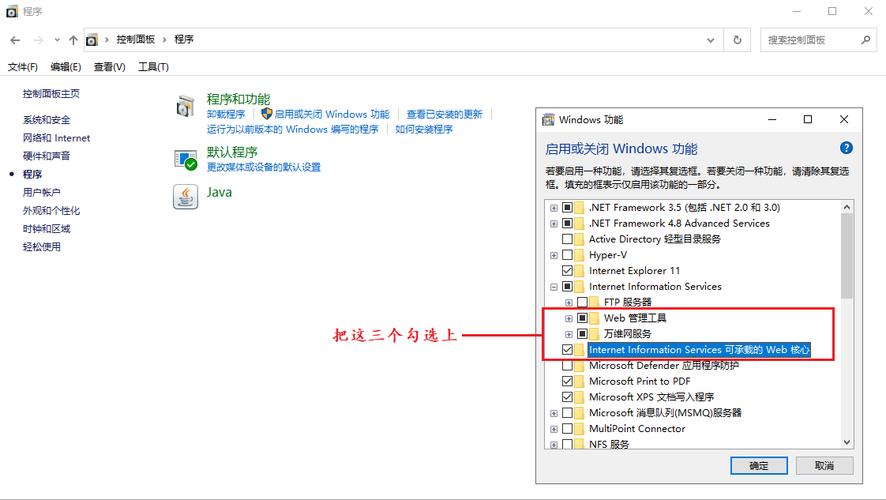Open the 工具(T) menu
886x500 pixels.
pos(153,67)
